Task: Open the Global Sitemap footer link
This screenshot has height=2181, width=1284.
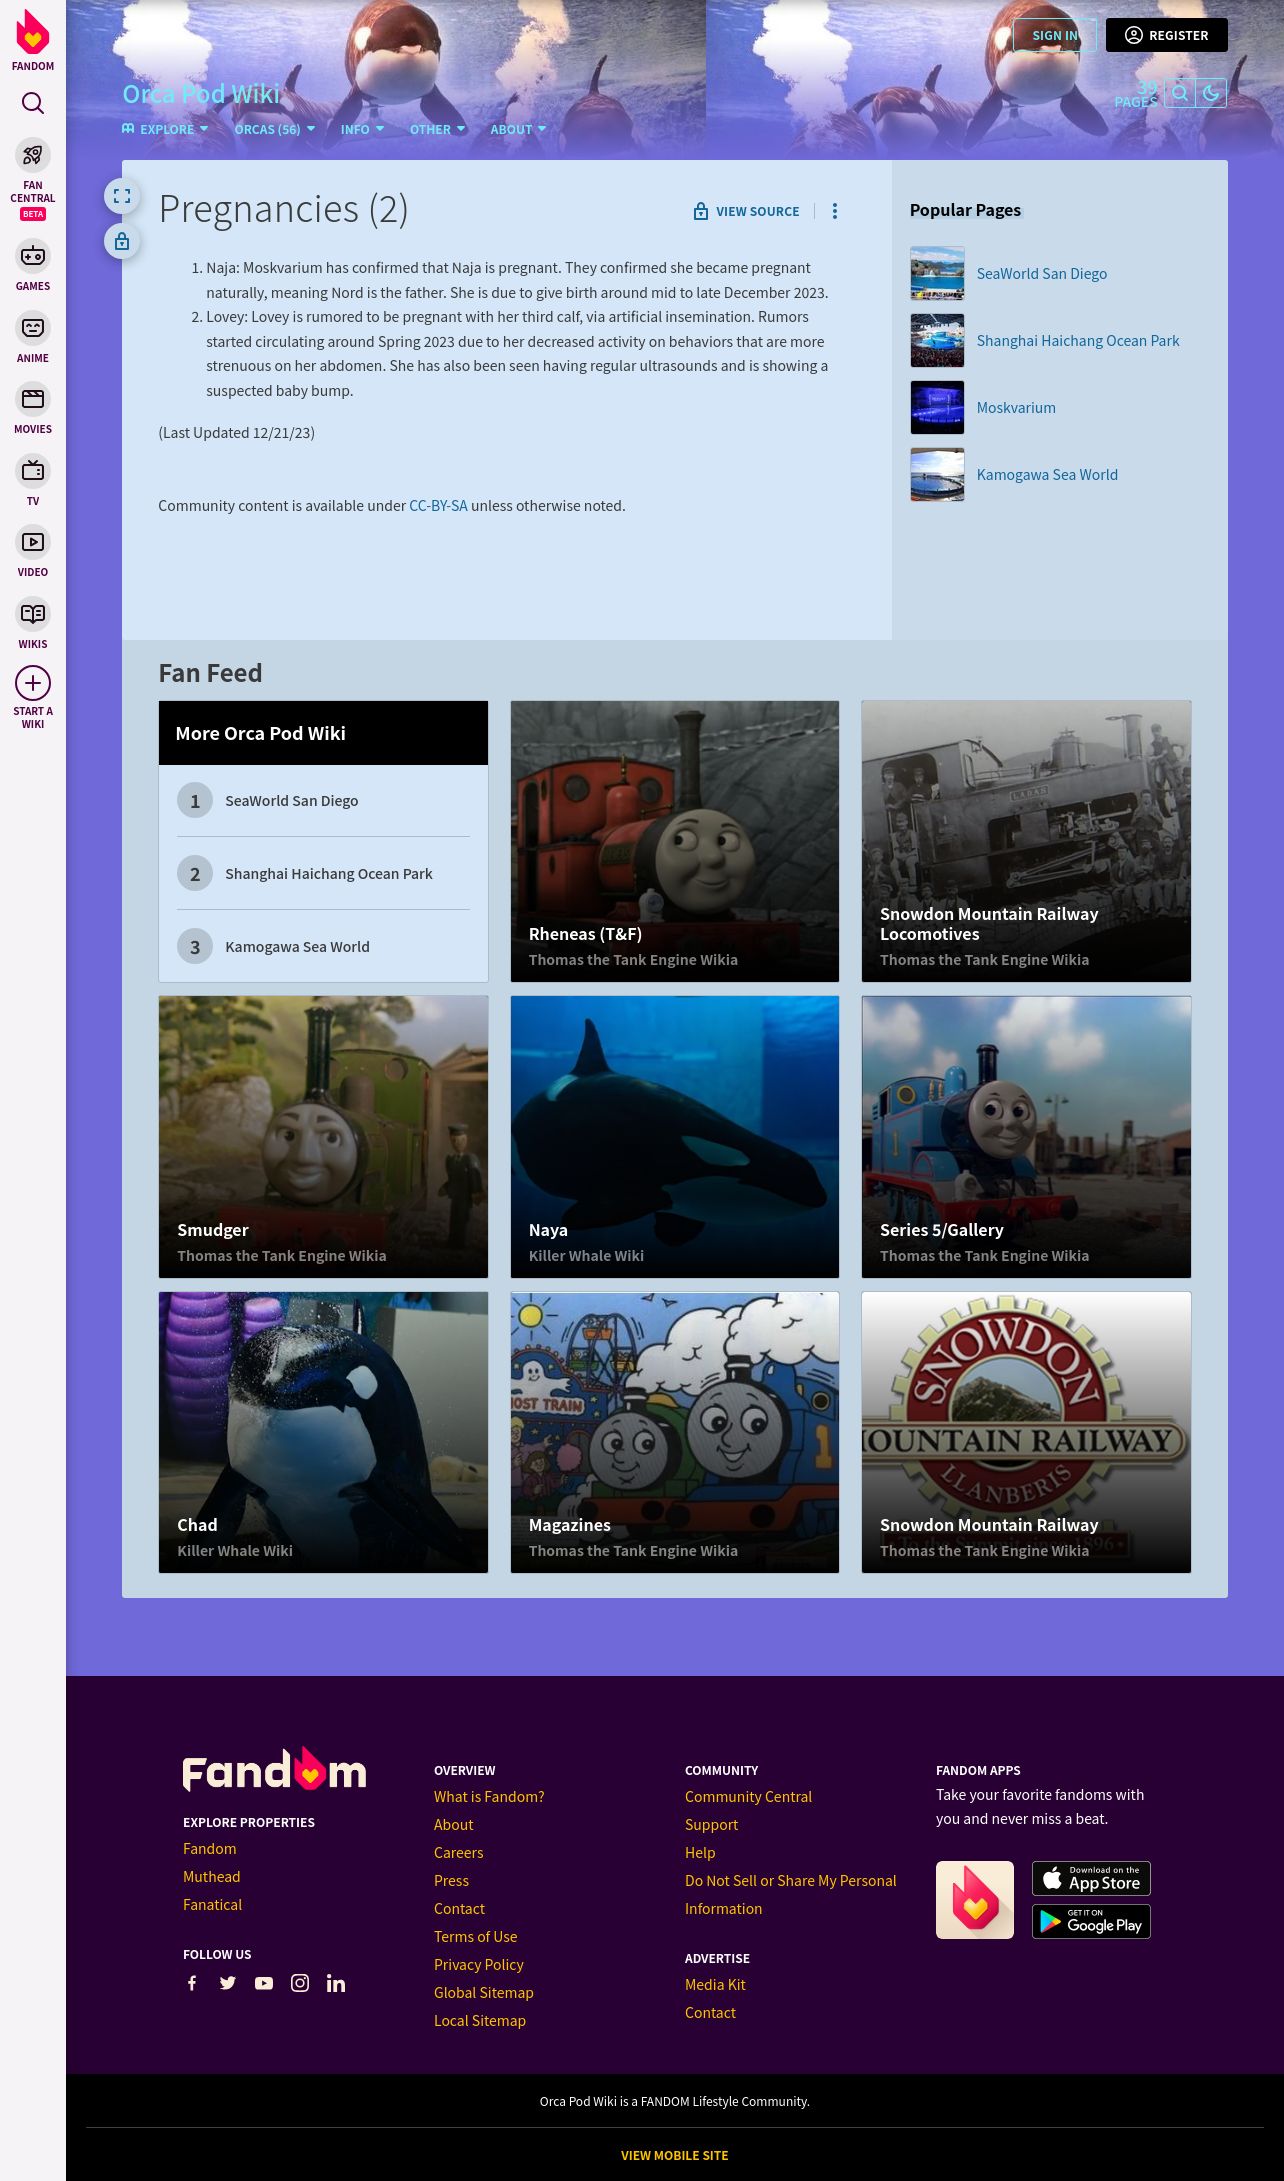Action: [483, 1993]
